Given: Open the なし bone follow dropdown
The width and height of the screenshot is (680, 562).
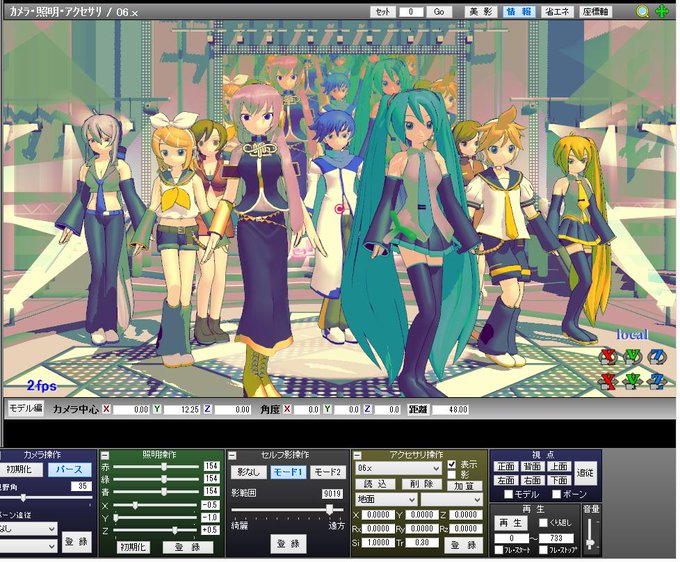Looking at the screenshot, I should pos(28,529).
